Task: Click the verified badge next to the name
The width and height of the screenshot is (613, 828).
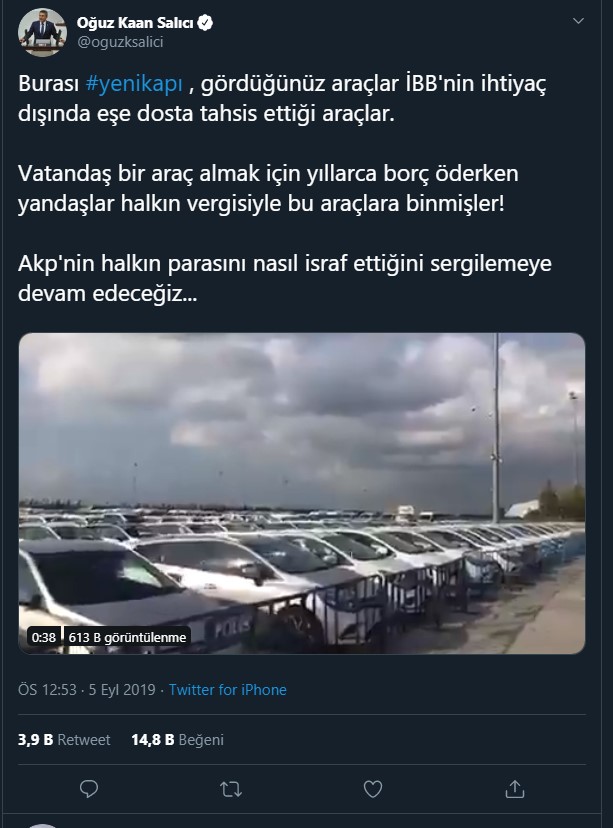Action: 205,23
